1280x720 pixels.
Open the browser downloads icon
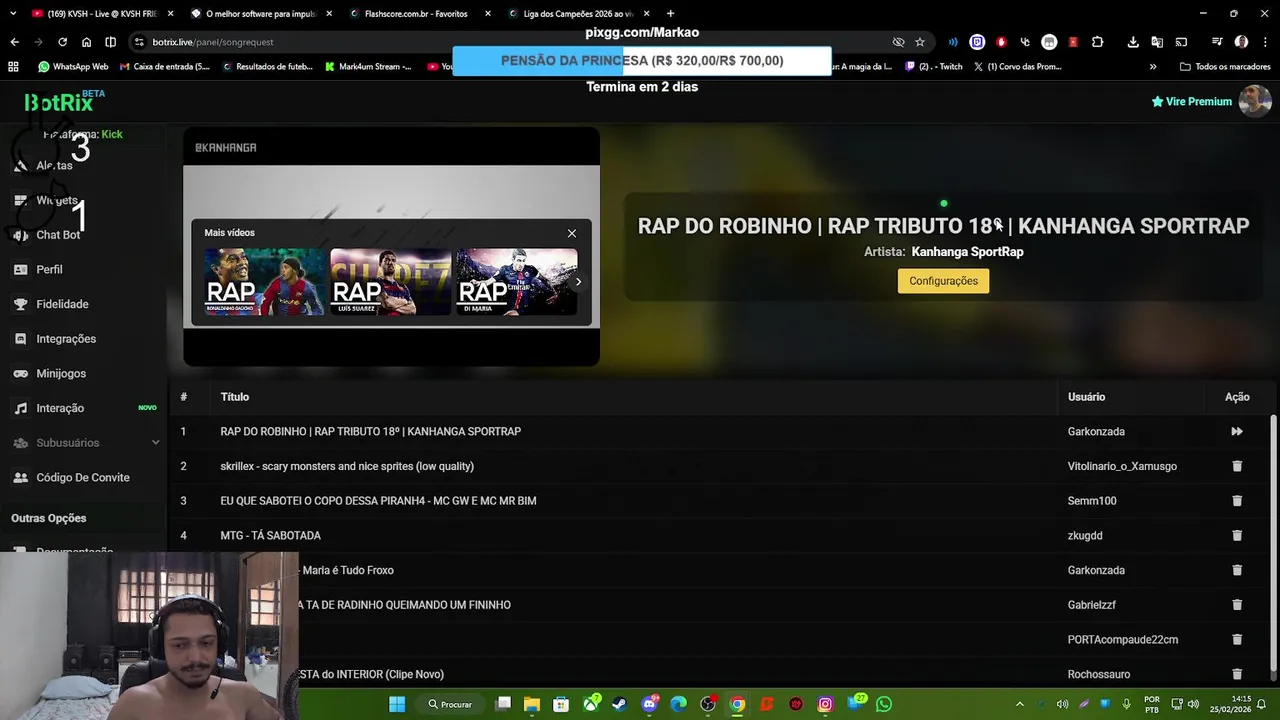point(1133,42)
